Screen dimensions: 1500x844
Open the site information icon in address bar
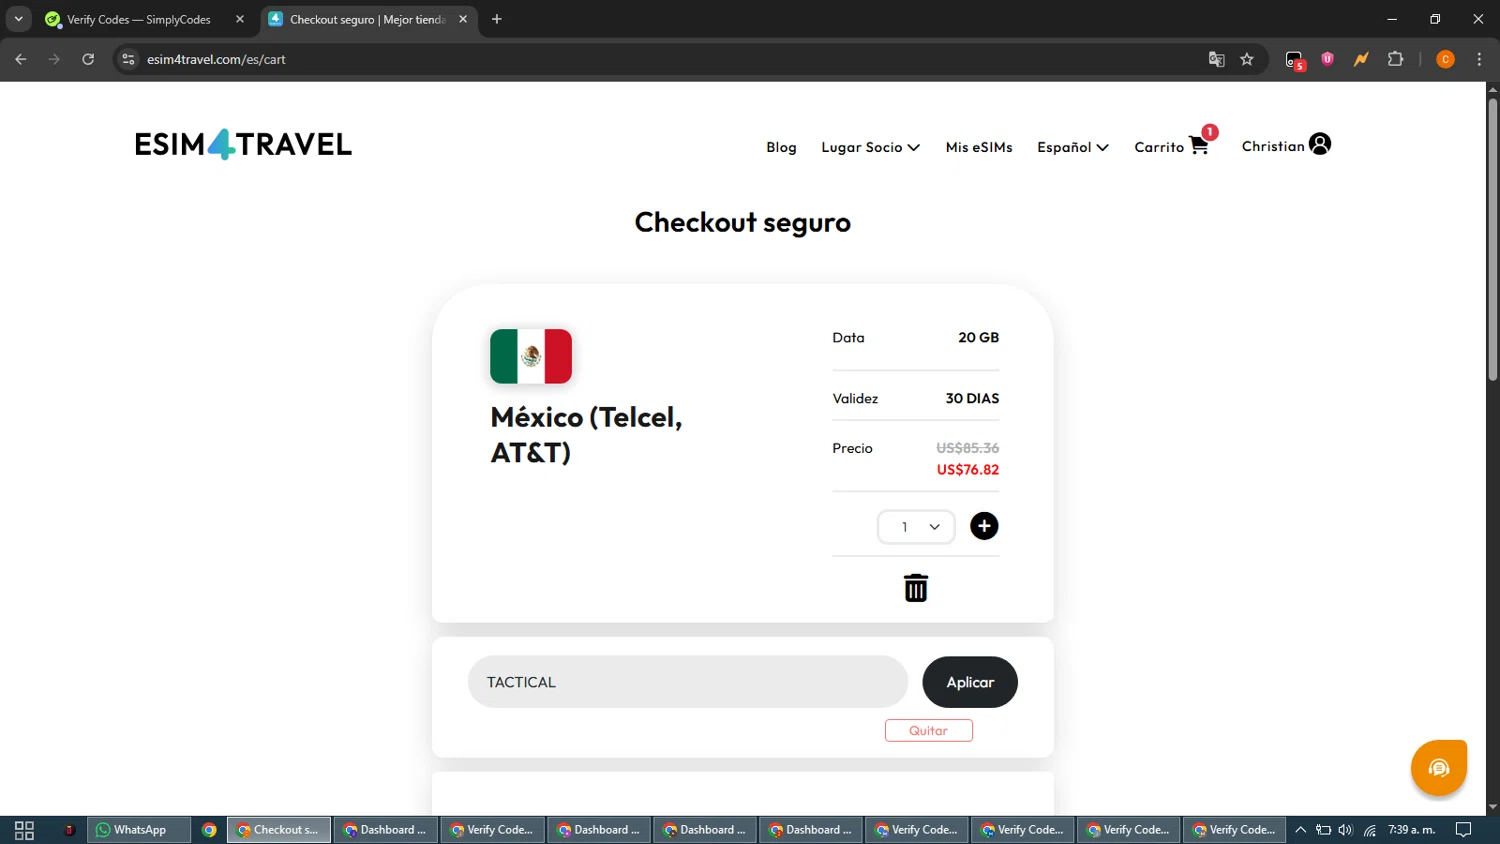[x=128, y=59]
